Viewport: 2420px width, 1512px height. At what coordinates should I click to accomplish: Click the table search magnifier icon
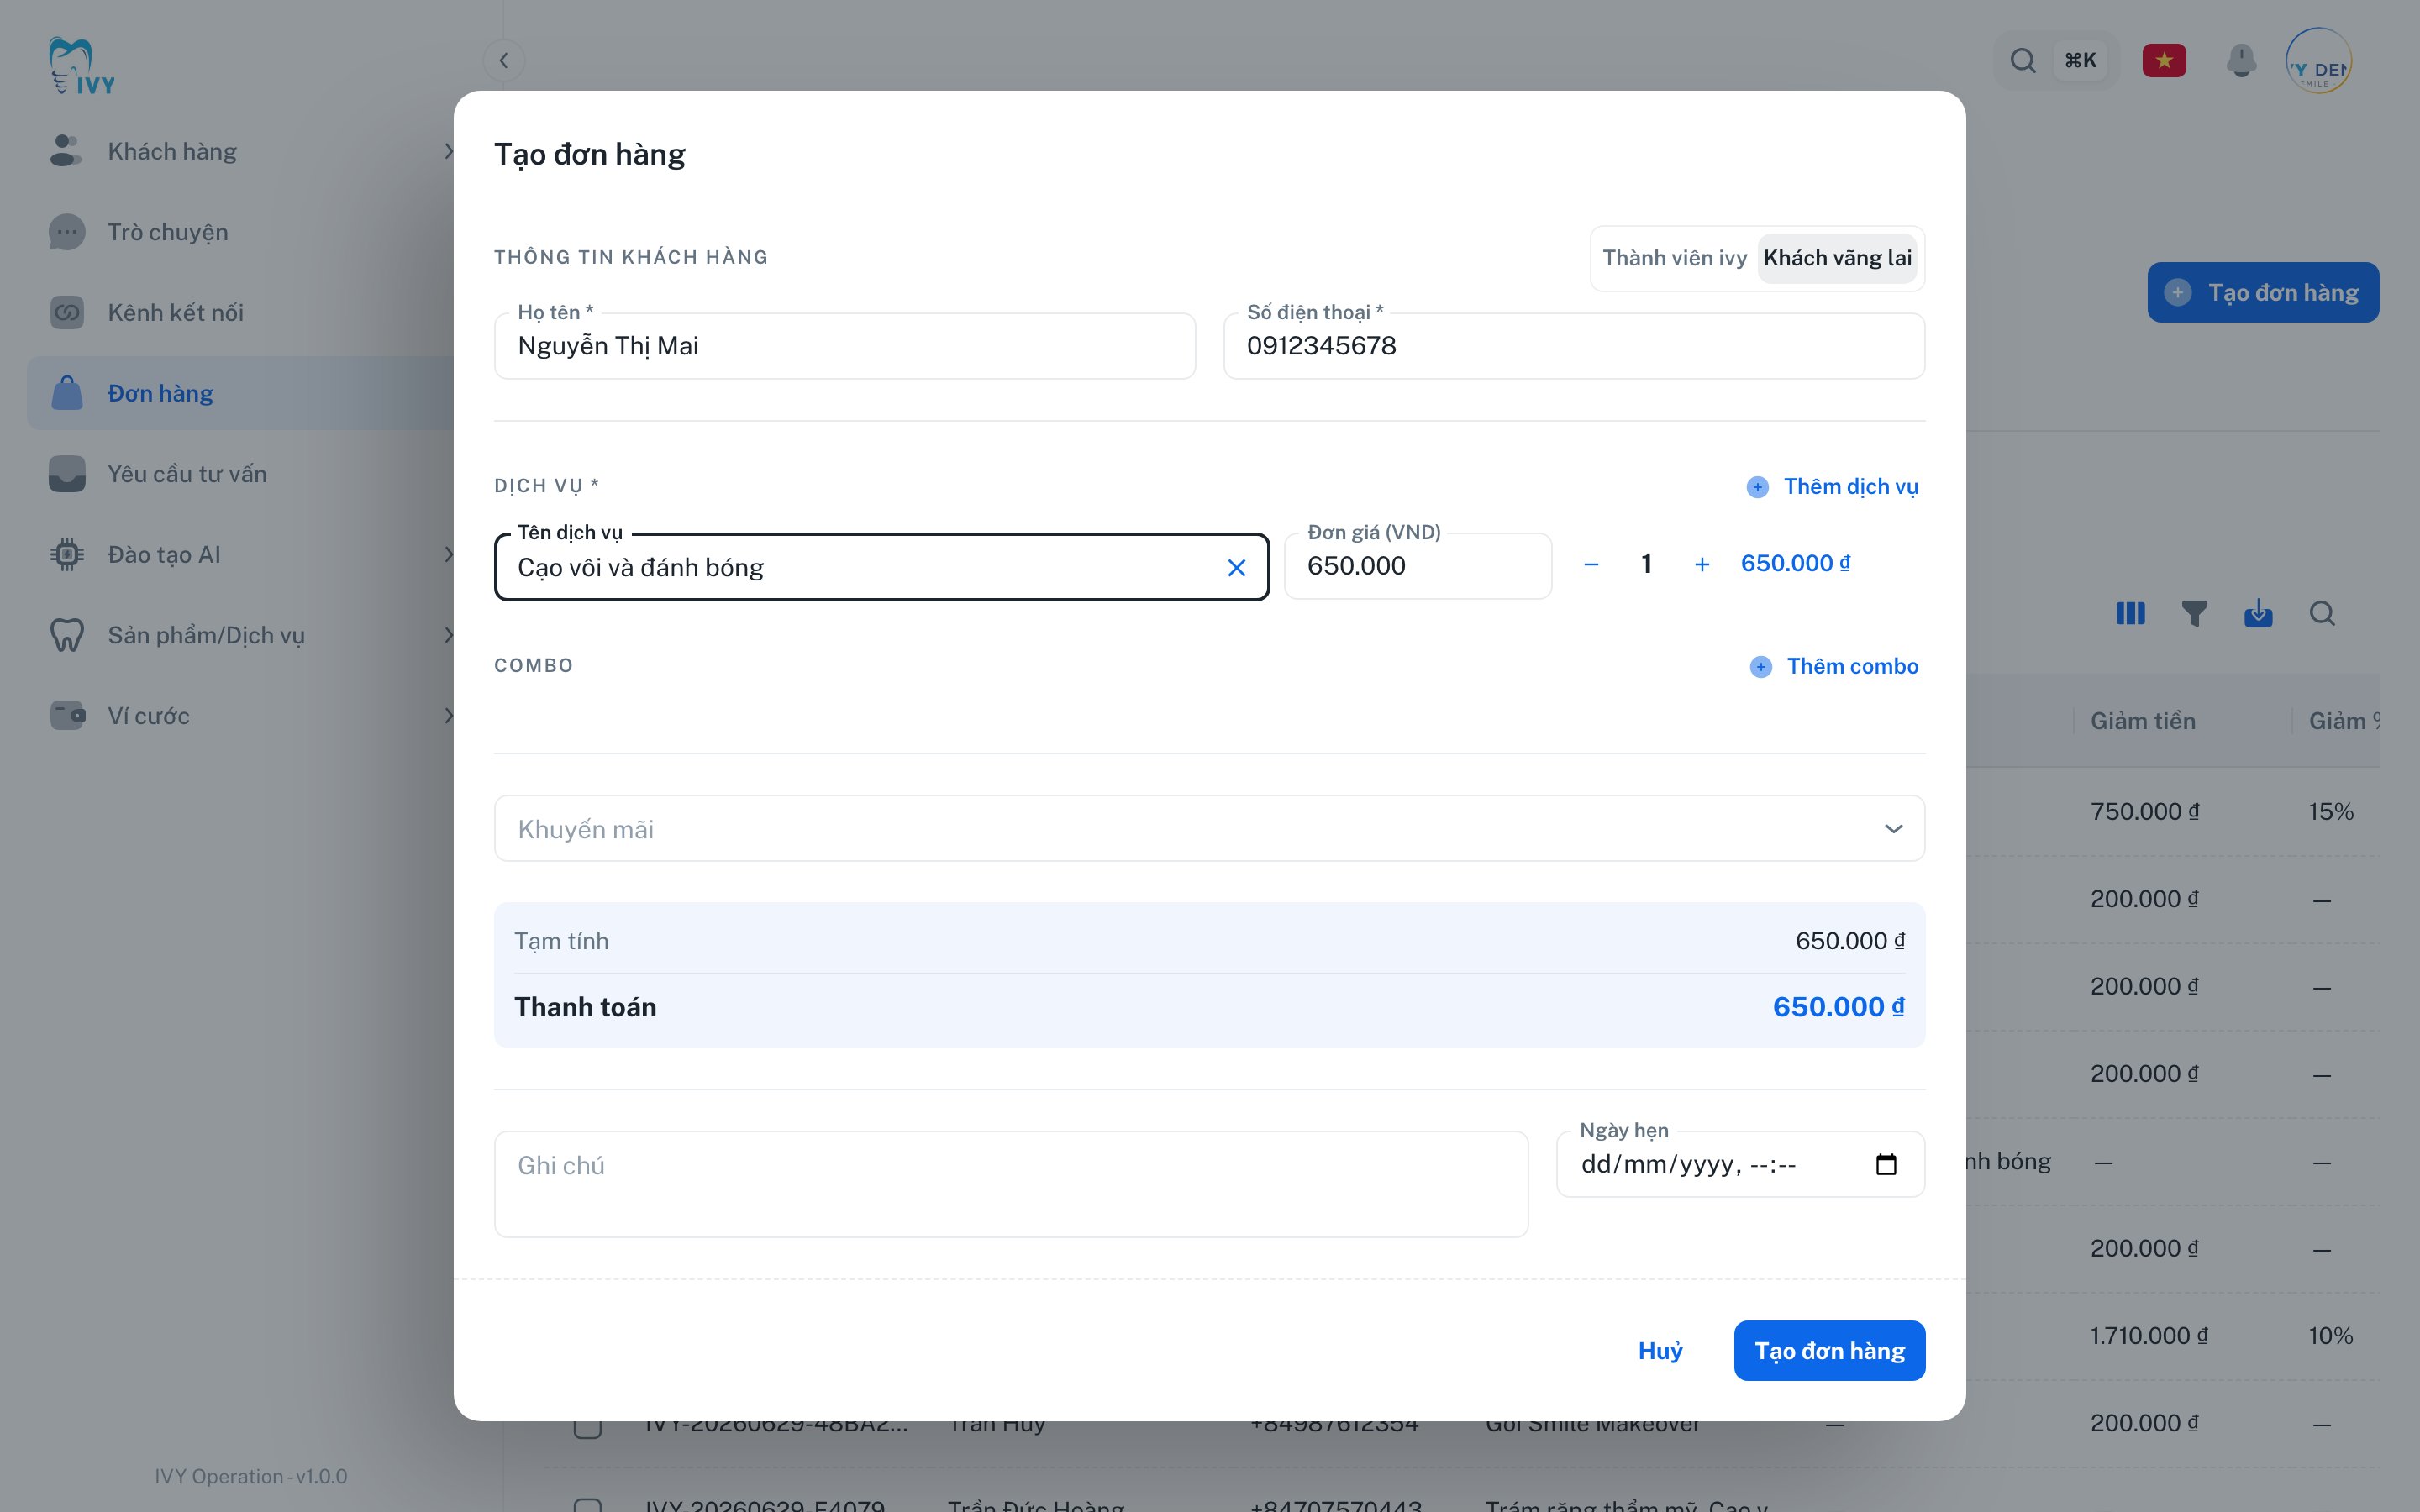tap(2322, 613)
